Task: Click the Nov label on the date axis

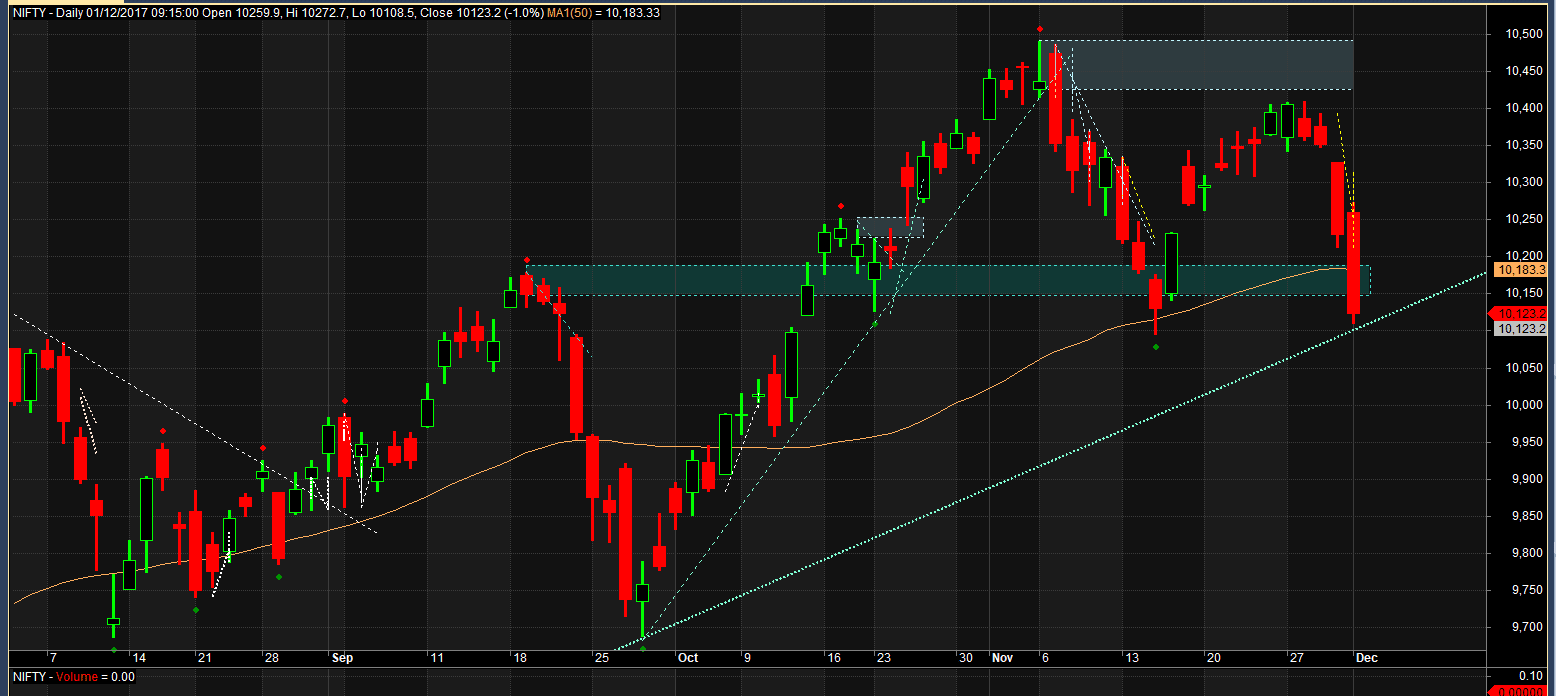Action: 1003,658
